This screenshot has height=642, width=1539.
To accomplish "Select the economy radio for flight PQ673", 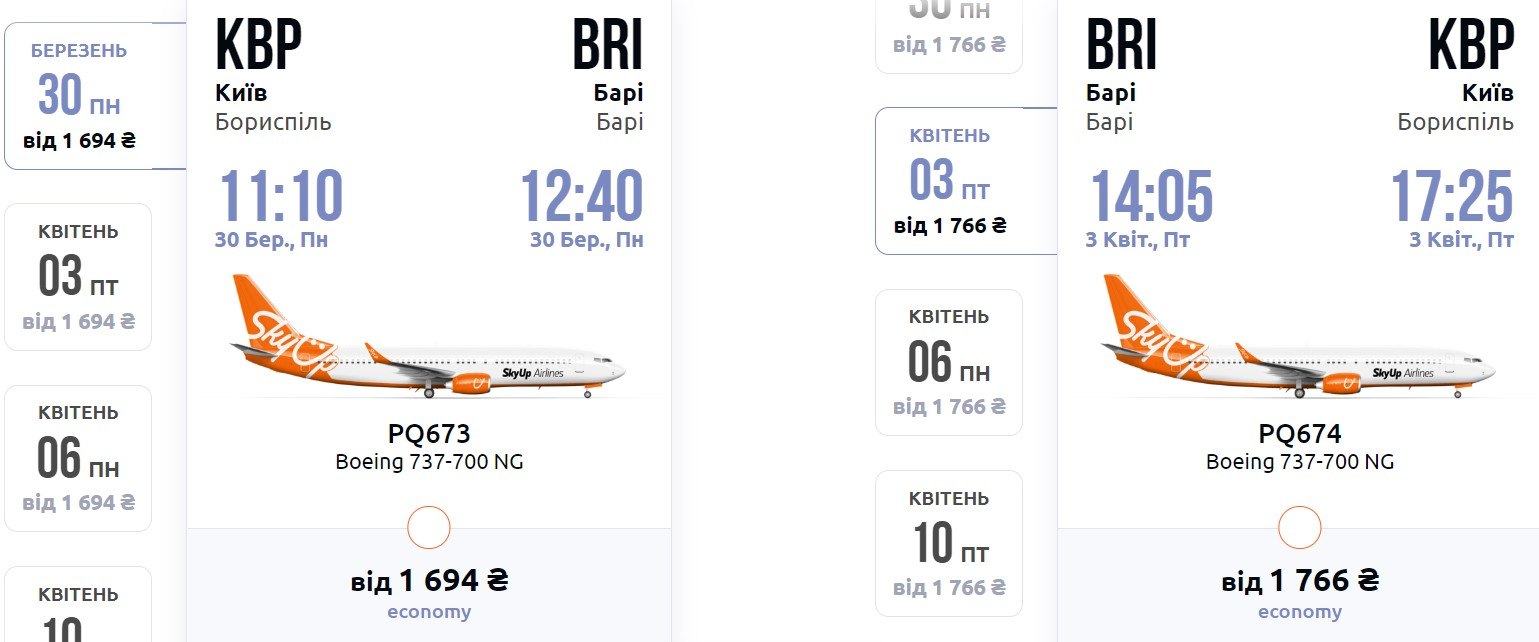I will (429, 527).
